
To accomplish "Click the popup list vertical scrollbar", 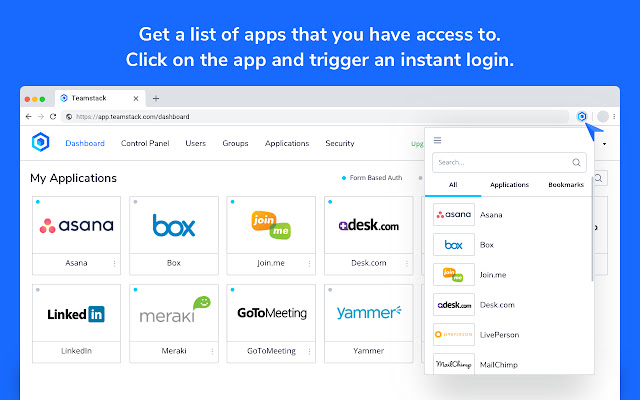I will point(592,229).
